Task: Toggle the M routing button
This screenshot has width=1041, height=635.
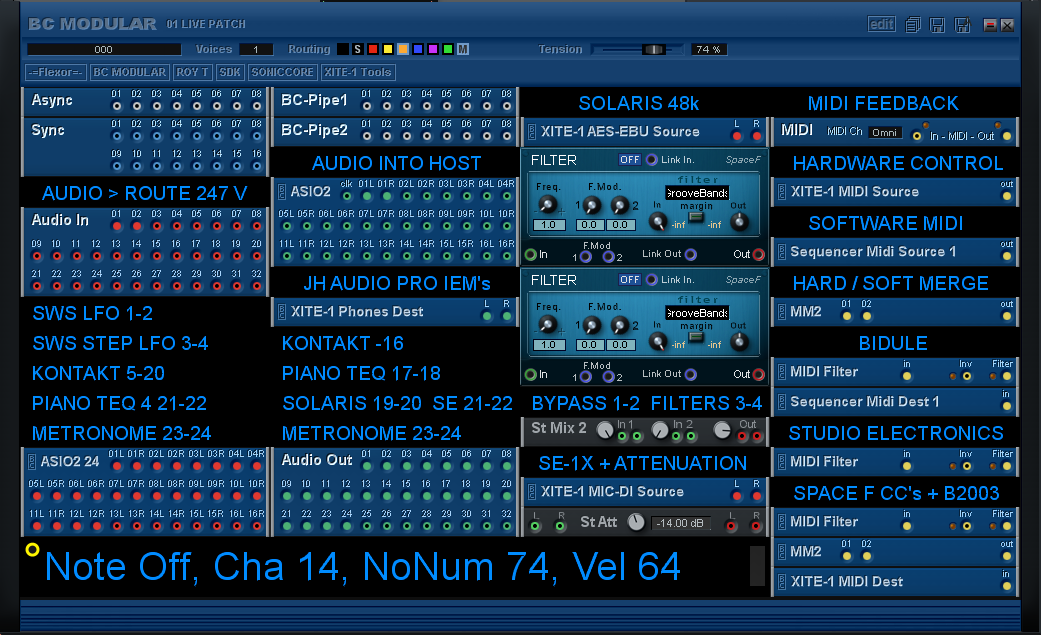Action: point(463,49)
